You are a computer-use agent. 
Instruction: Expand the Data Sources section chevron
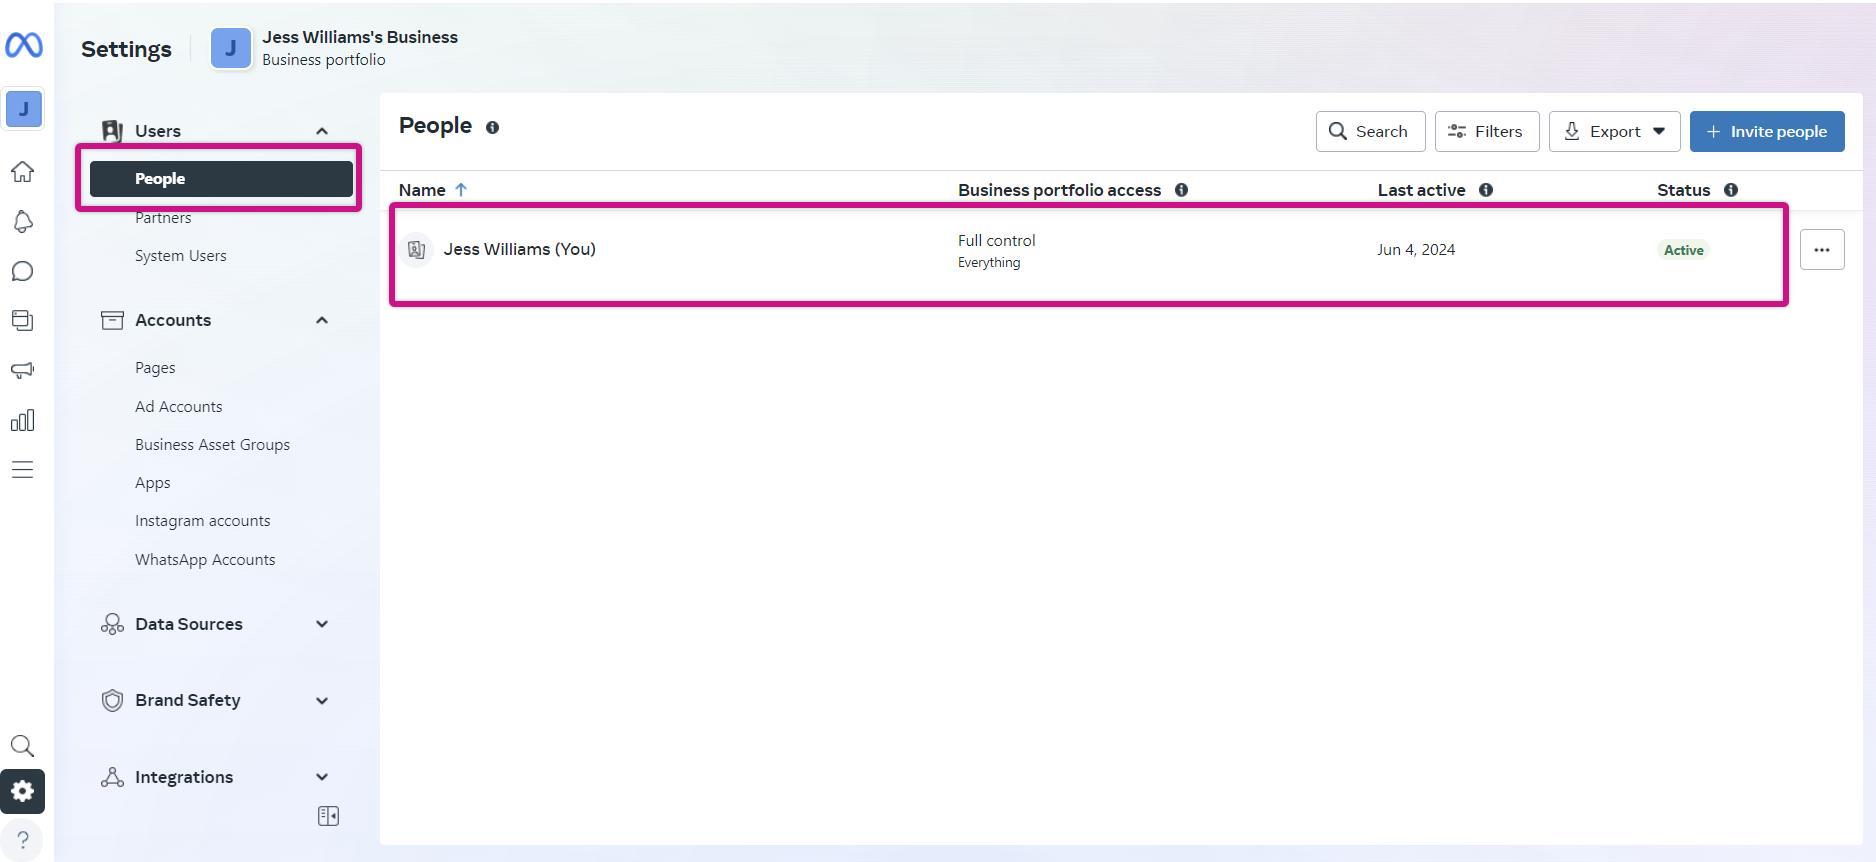[x=322, y=624]
